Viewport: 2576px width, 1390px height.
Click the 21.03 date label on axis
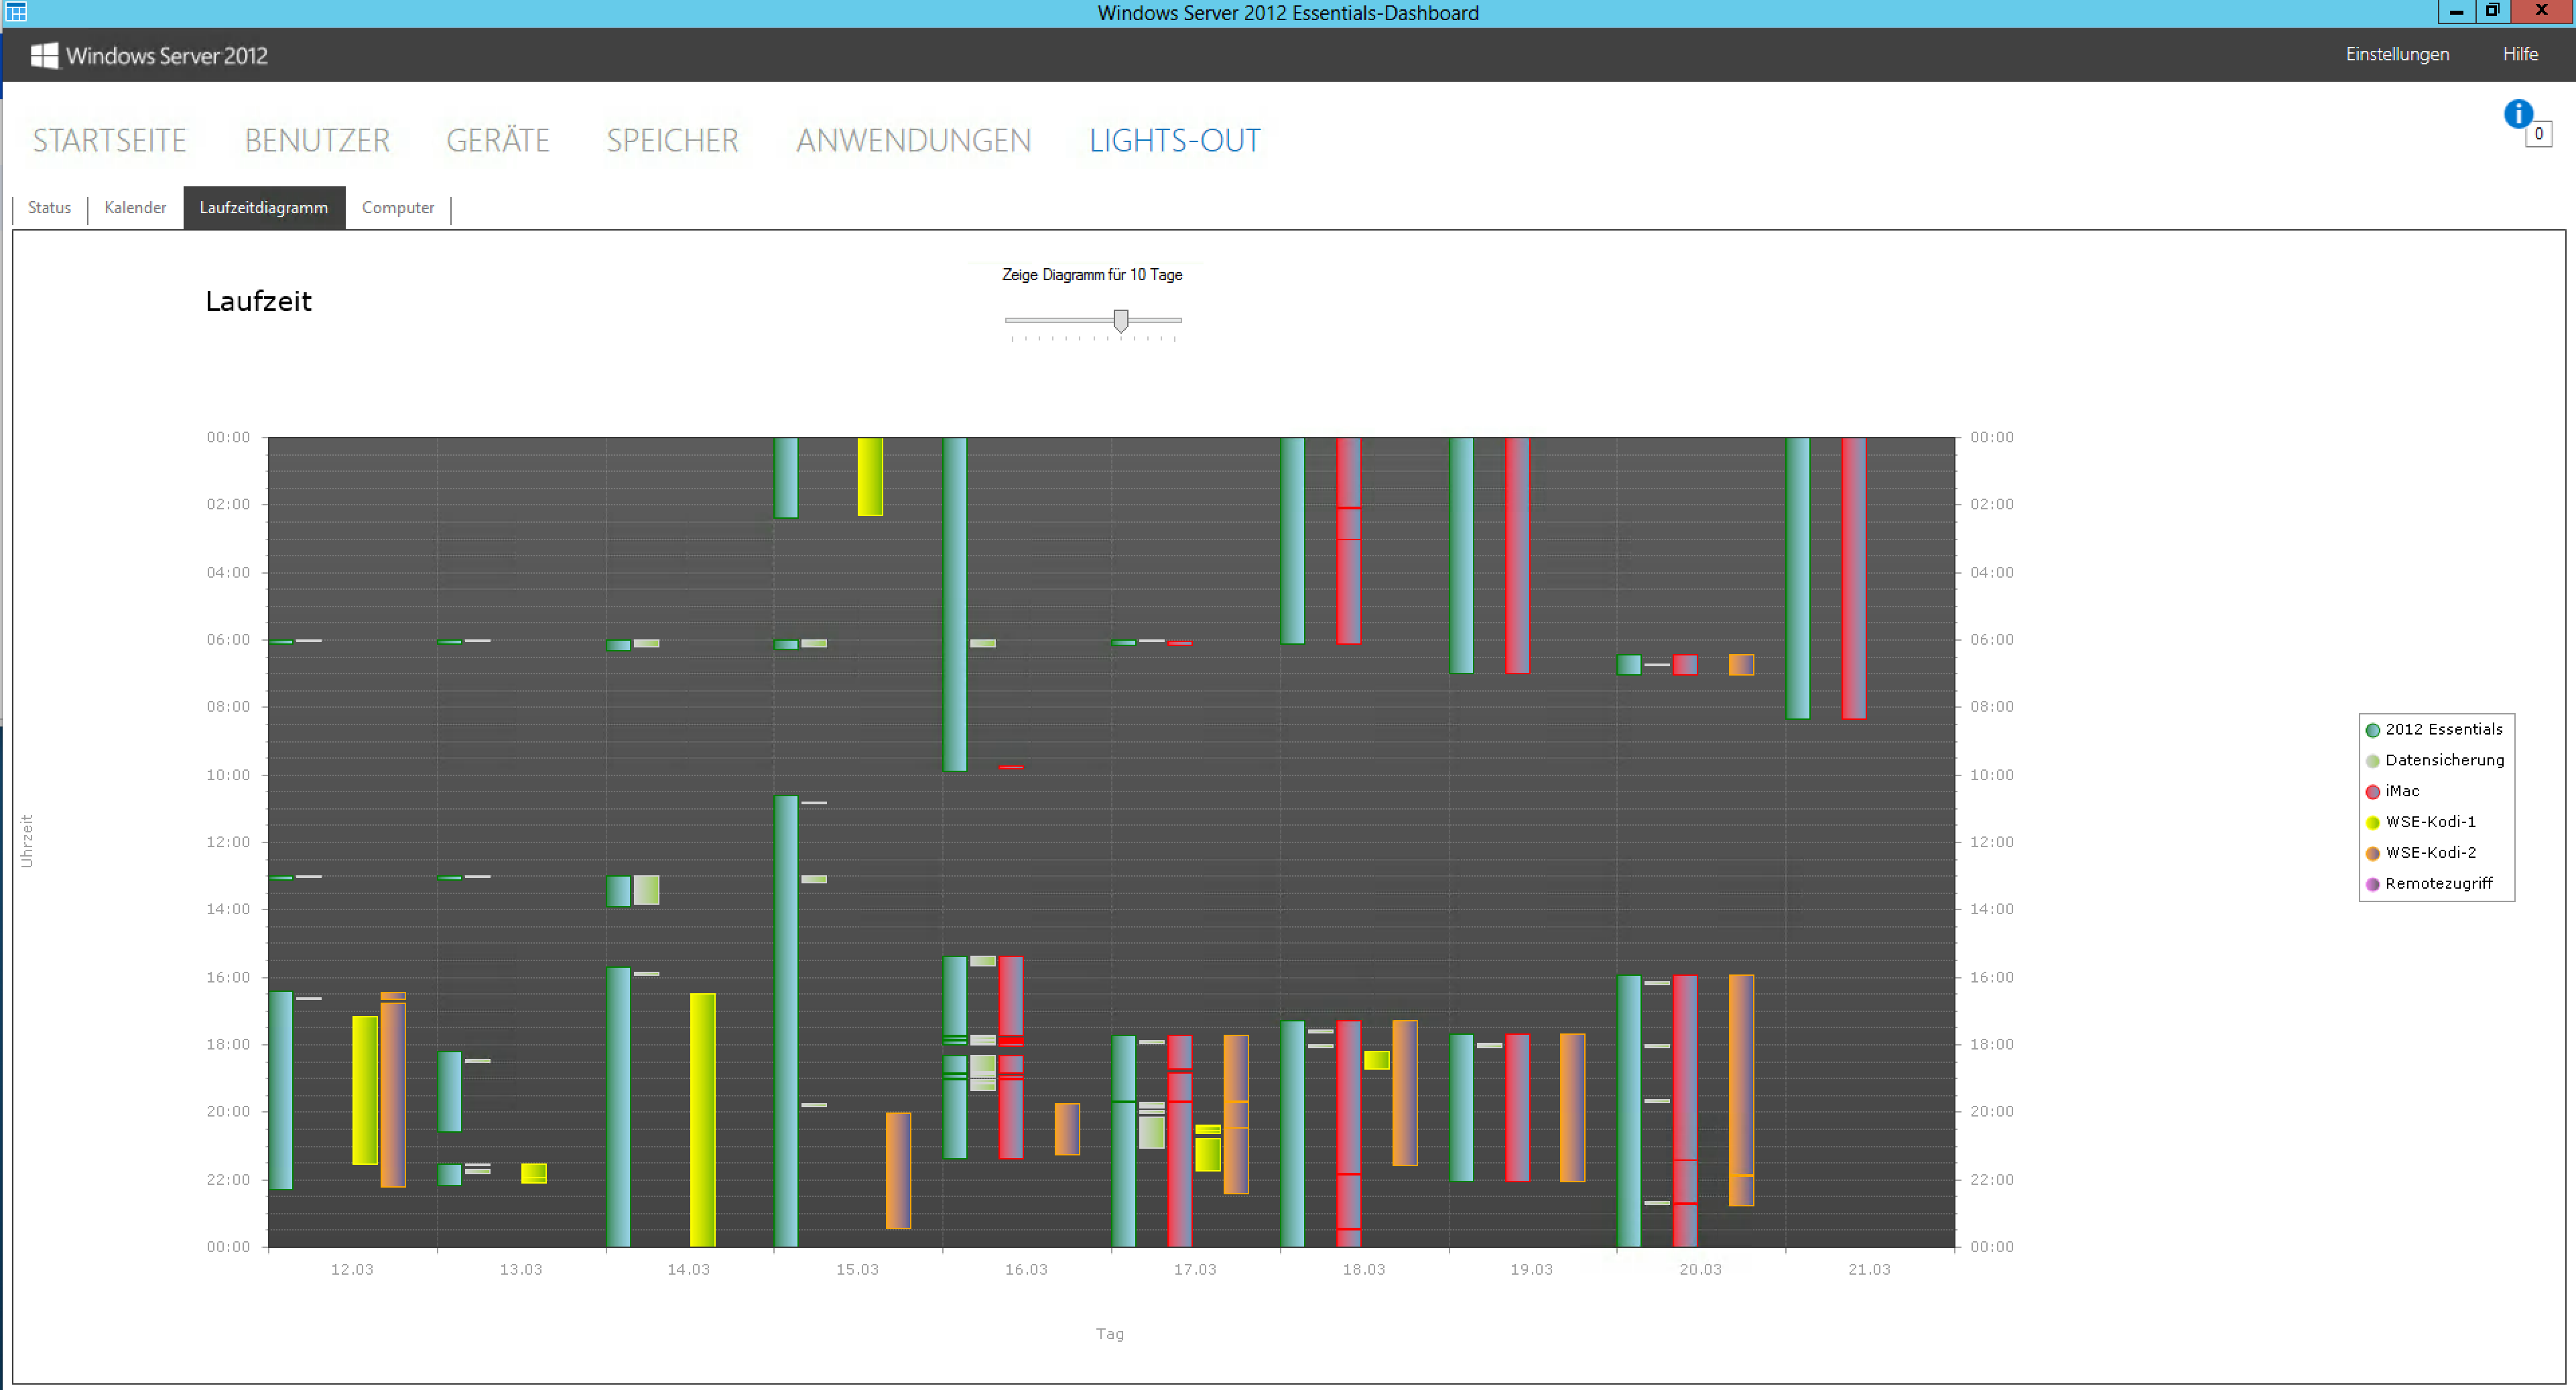pos(1870,1270)
